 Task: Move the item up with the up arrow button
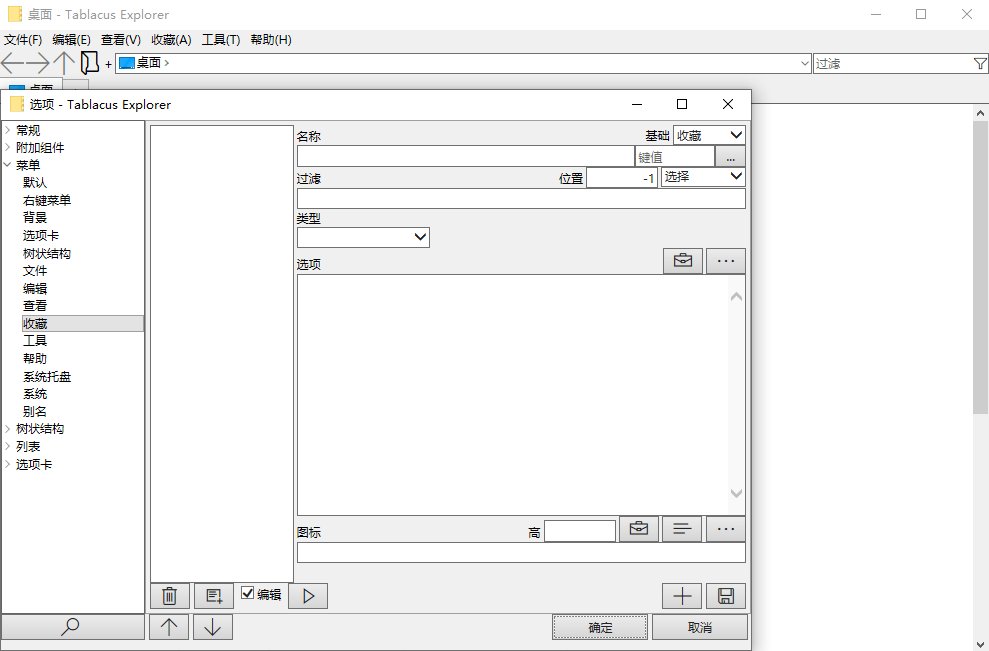[x=169, y=627]
